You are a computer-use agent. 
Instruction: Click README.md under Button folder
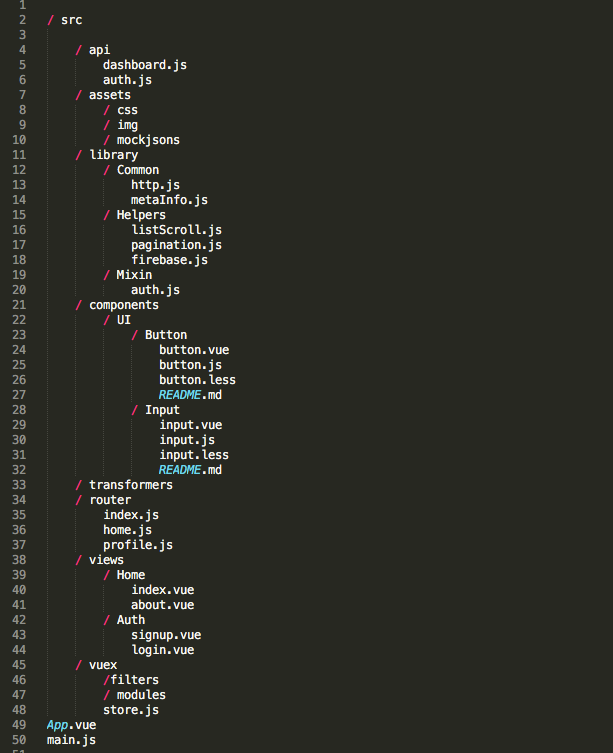coord(190,395)
